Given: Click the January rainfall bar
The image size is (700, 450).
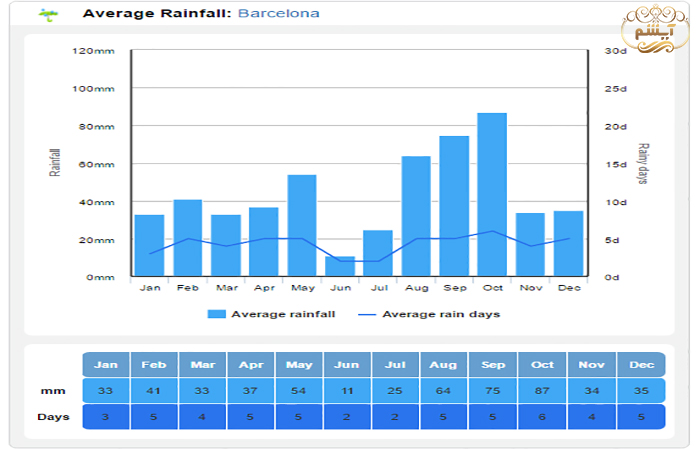Looking at the screenshot, I should 150,246.
